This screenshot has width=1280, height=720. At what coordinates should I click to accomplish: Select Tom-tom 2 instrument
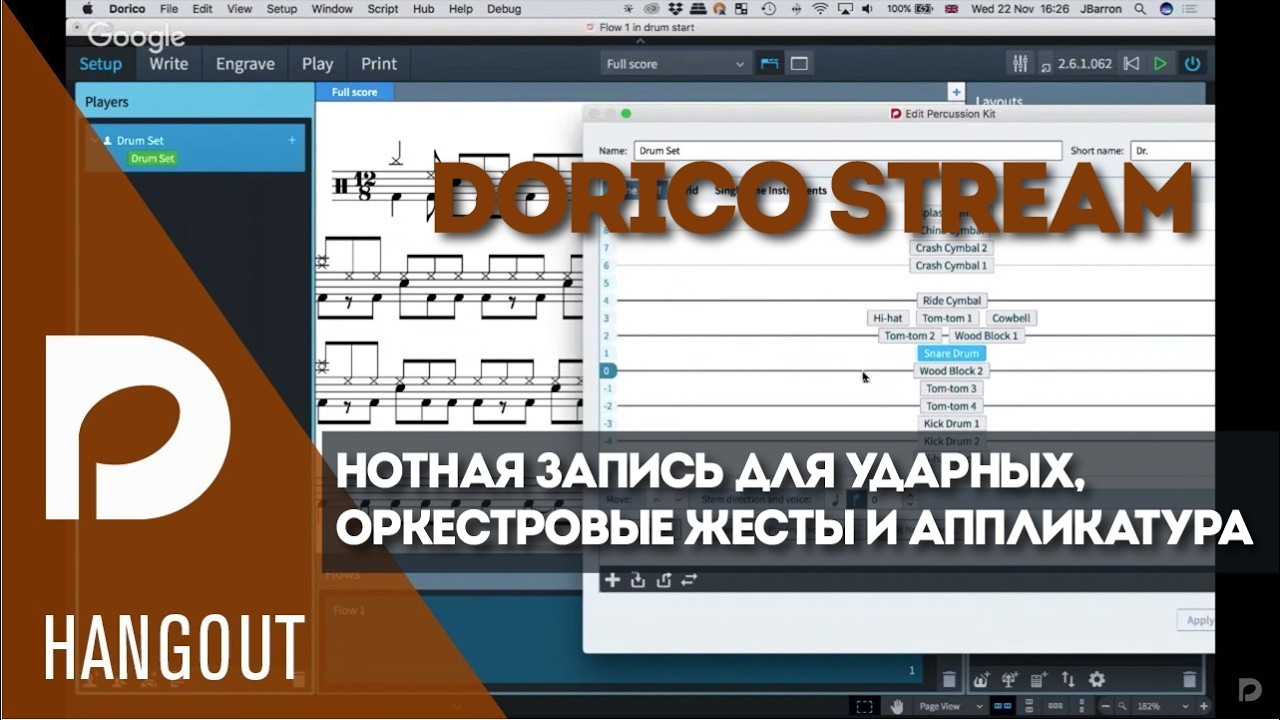click(x=910, y=336)
